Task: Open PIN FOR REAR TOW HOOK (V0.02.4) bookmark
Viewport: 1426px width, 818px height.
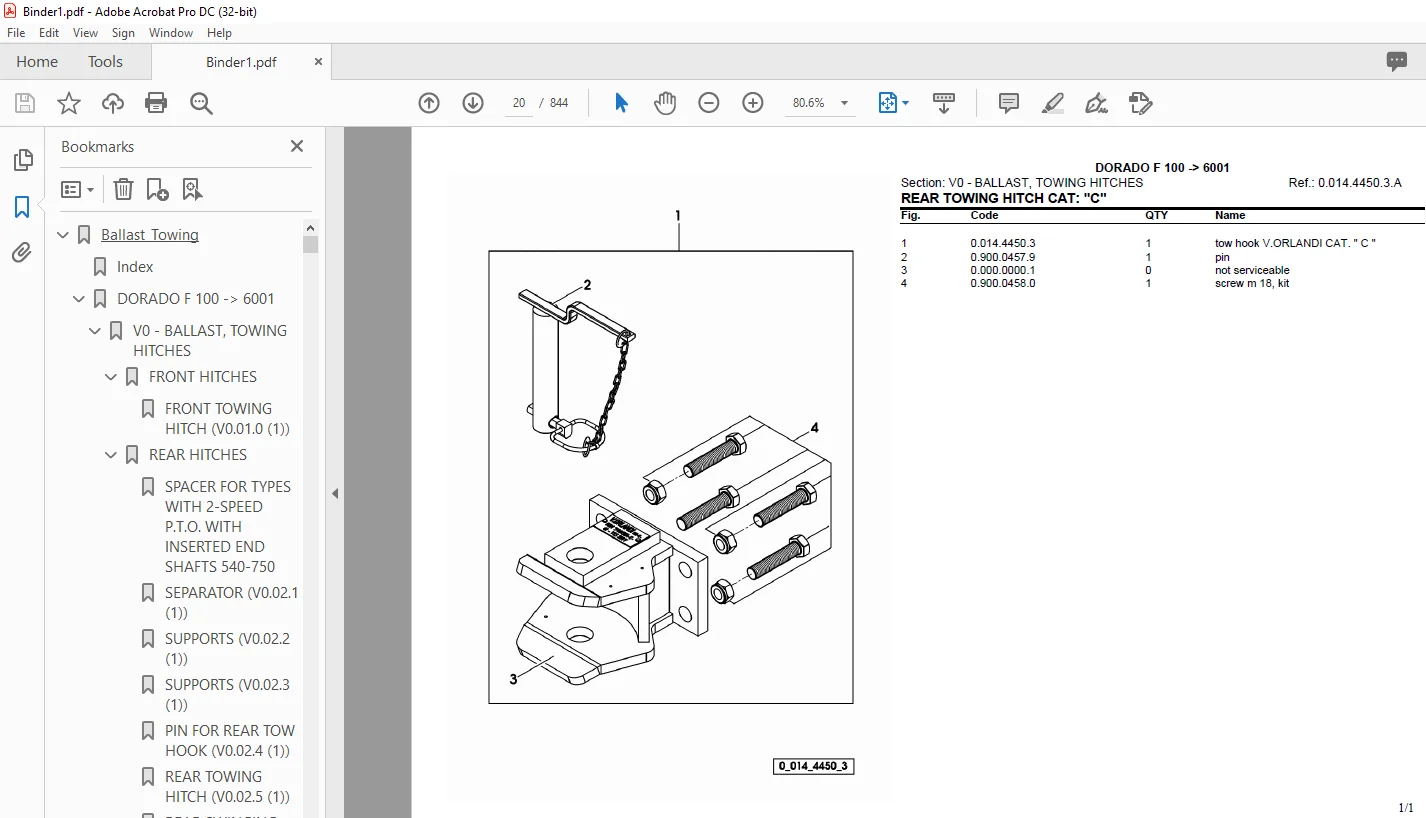Action: tap(230, 741)
